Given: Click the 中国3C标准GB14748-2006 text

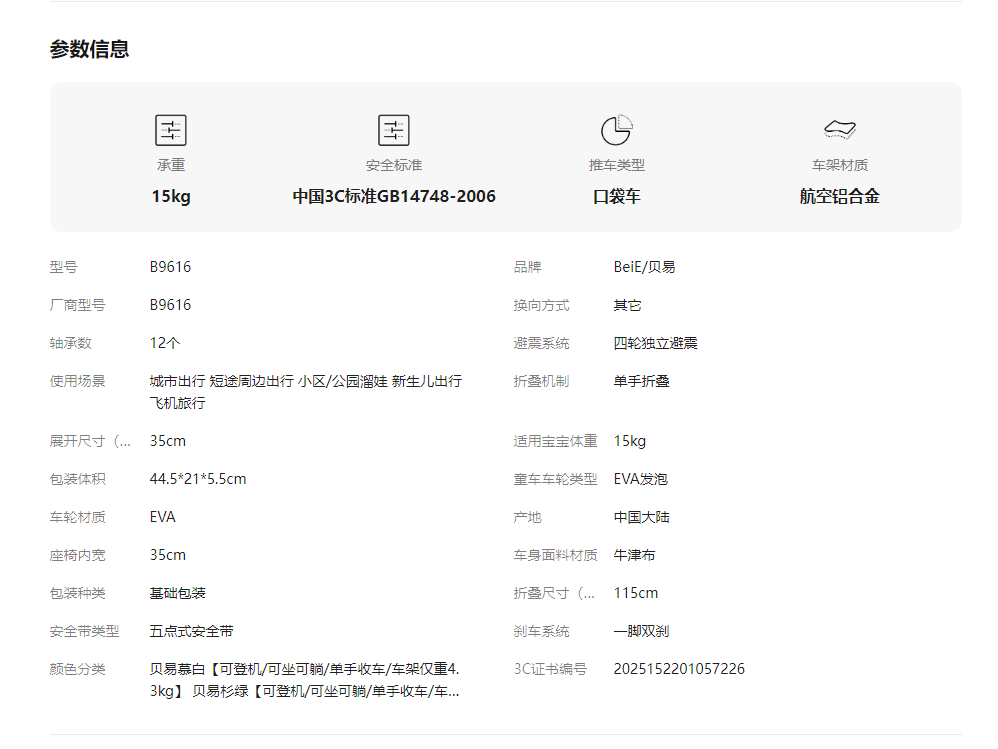Looking at the screenshot, I should (394, 196).
